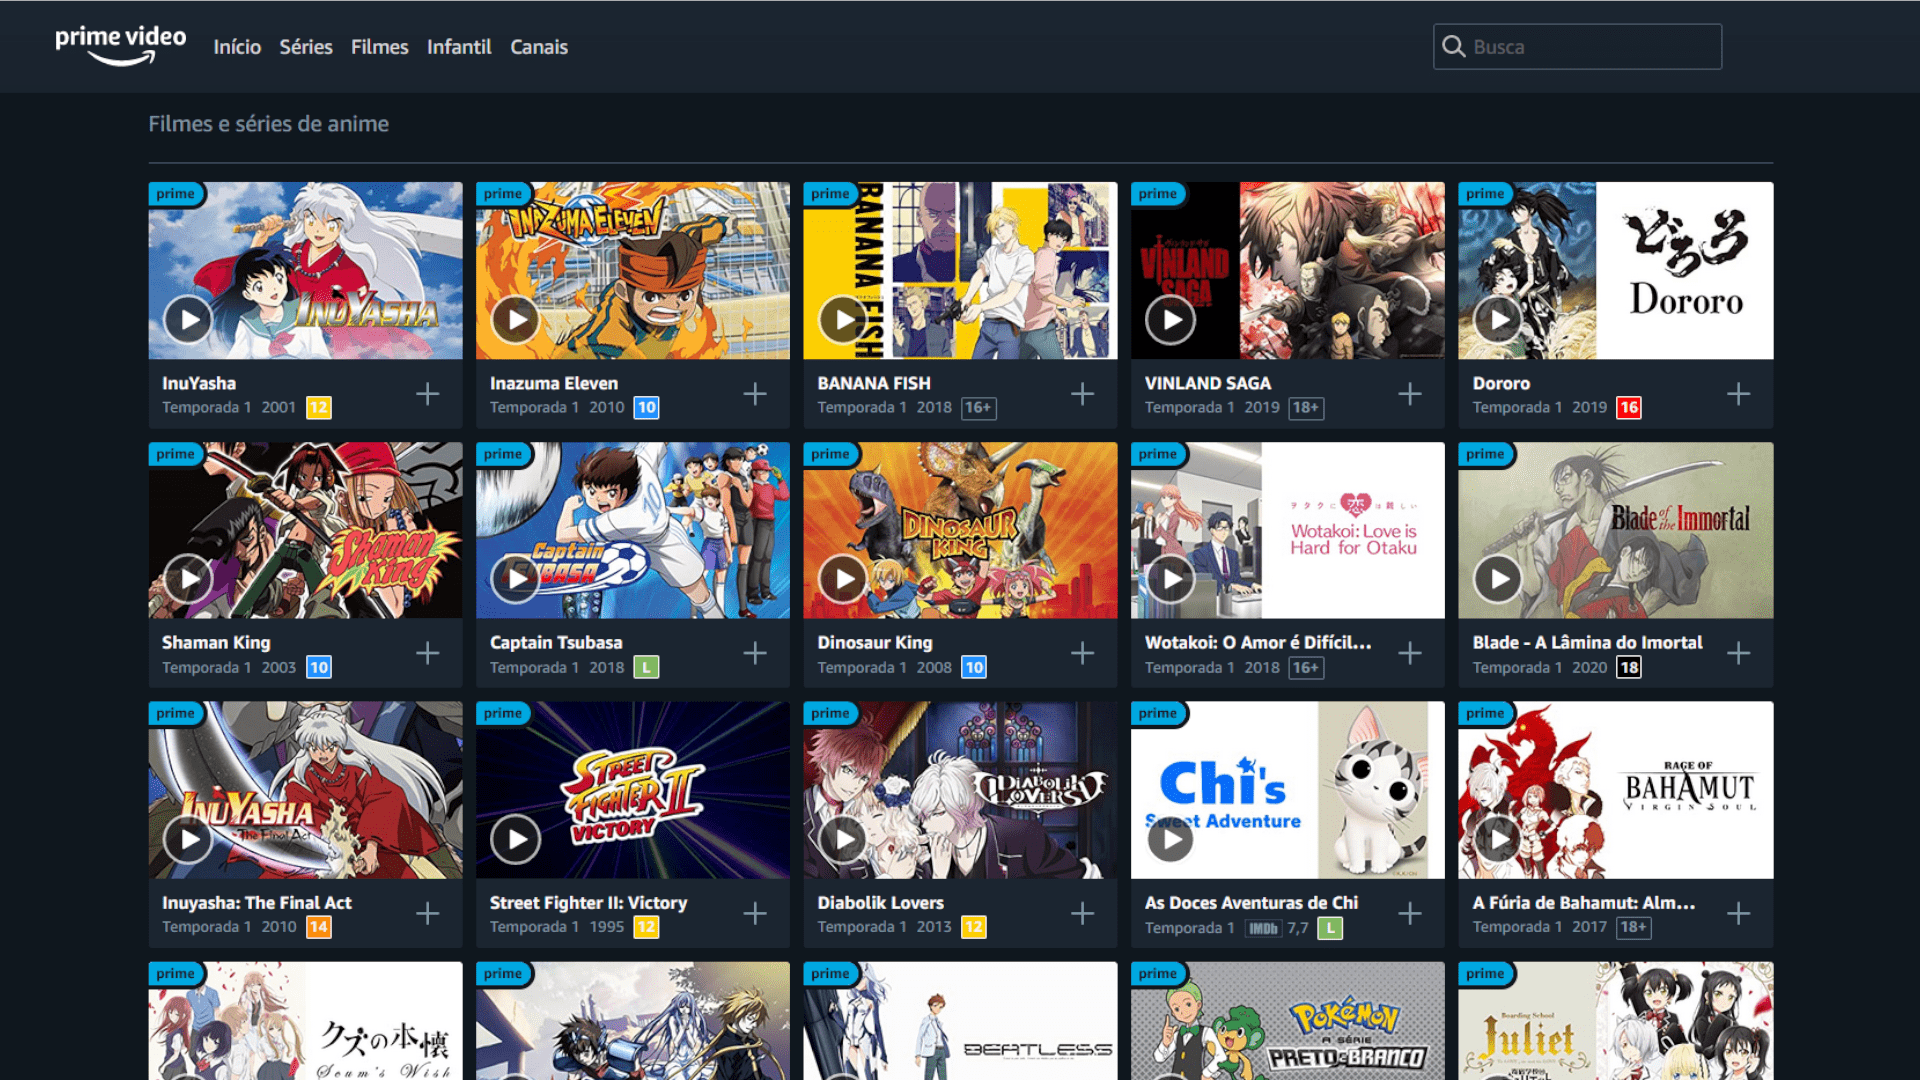
Task: Open the Scum's Wish thumbnail
Action: [305, 1021]
